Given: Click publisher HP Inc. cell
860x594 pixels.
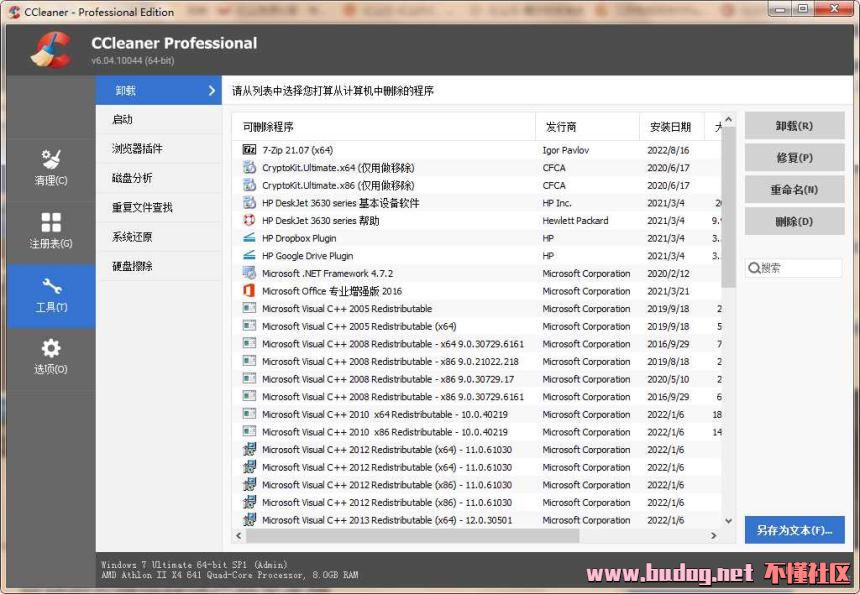Looking at the screenshot, I should point(557,202).
